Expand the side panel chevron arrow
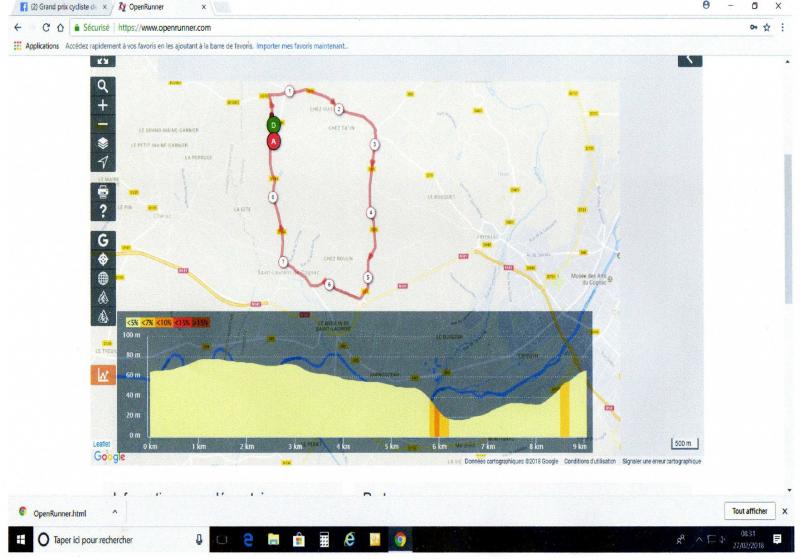The image size is (800, 559). (x=690, y=59)
